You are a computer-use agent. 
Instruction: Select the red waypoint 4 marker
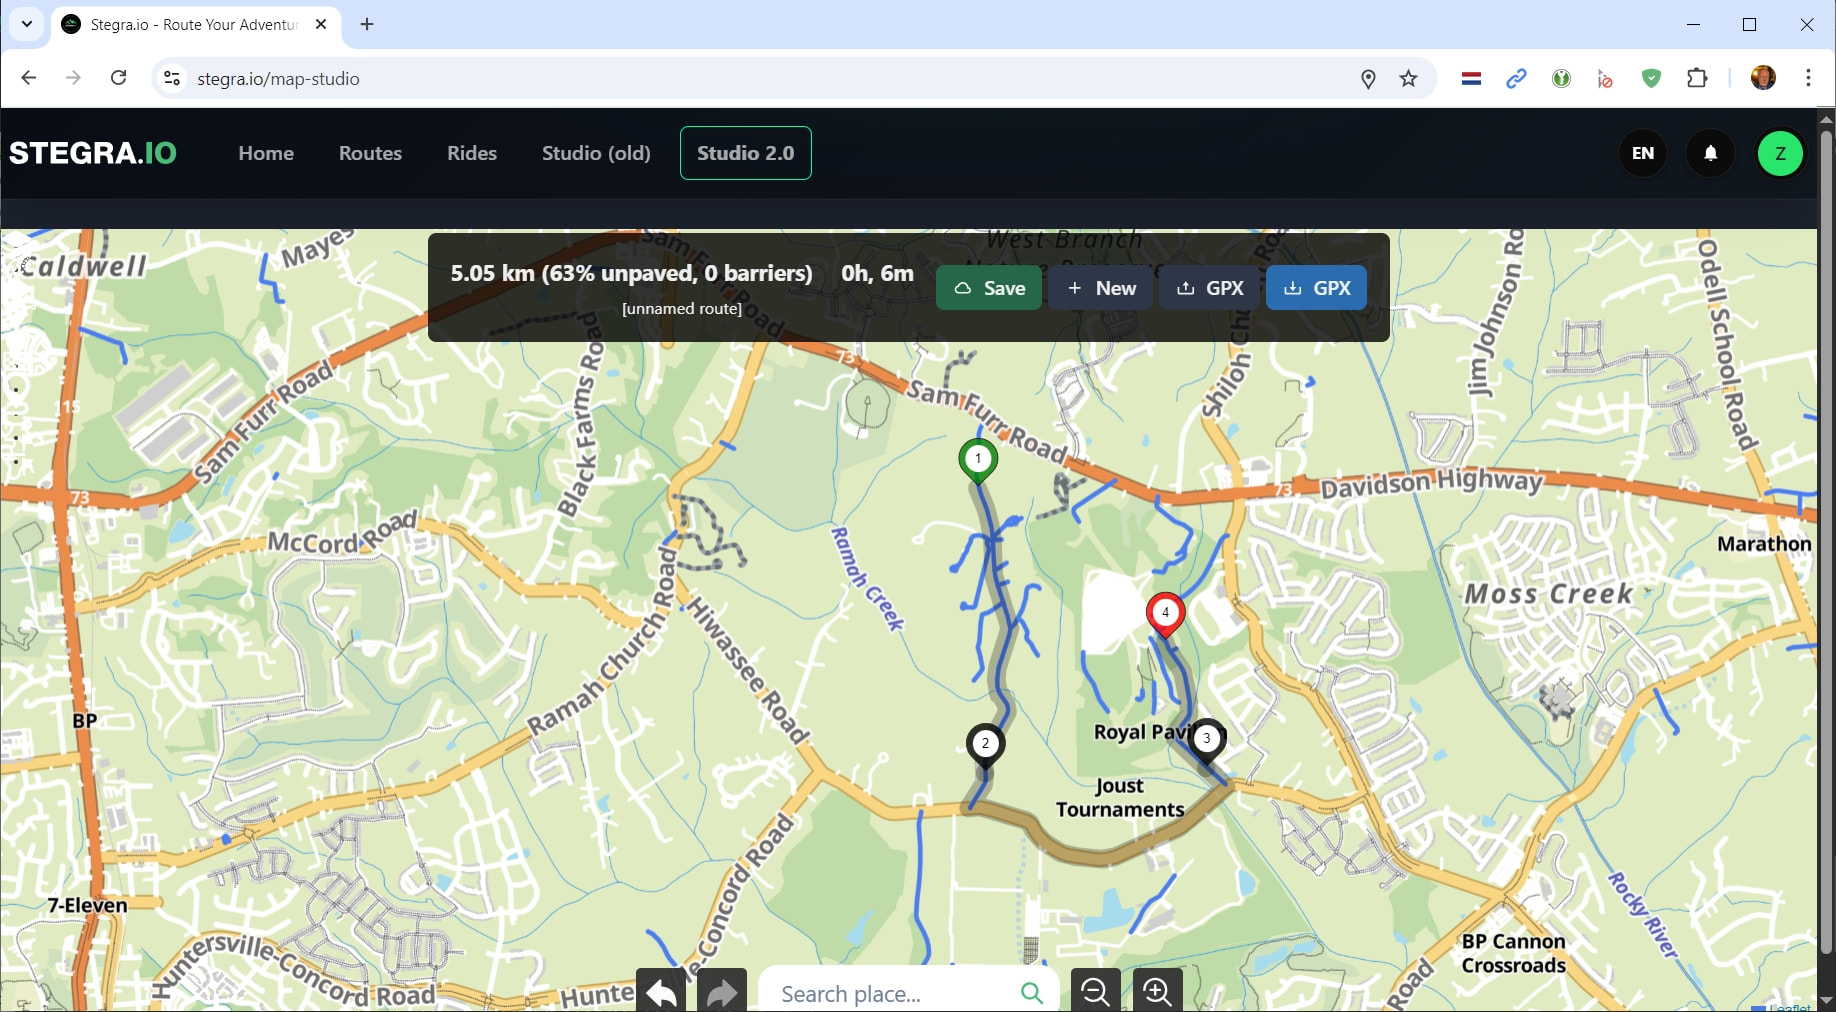tap(1165, 612)
